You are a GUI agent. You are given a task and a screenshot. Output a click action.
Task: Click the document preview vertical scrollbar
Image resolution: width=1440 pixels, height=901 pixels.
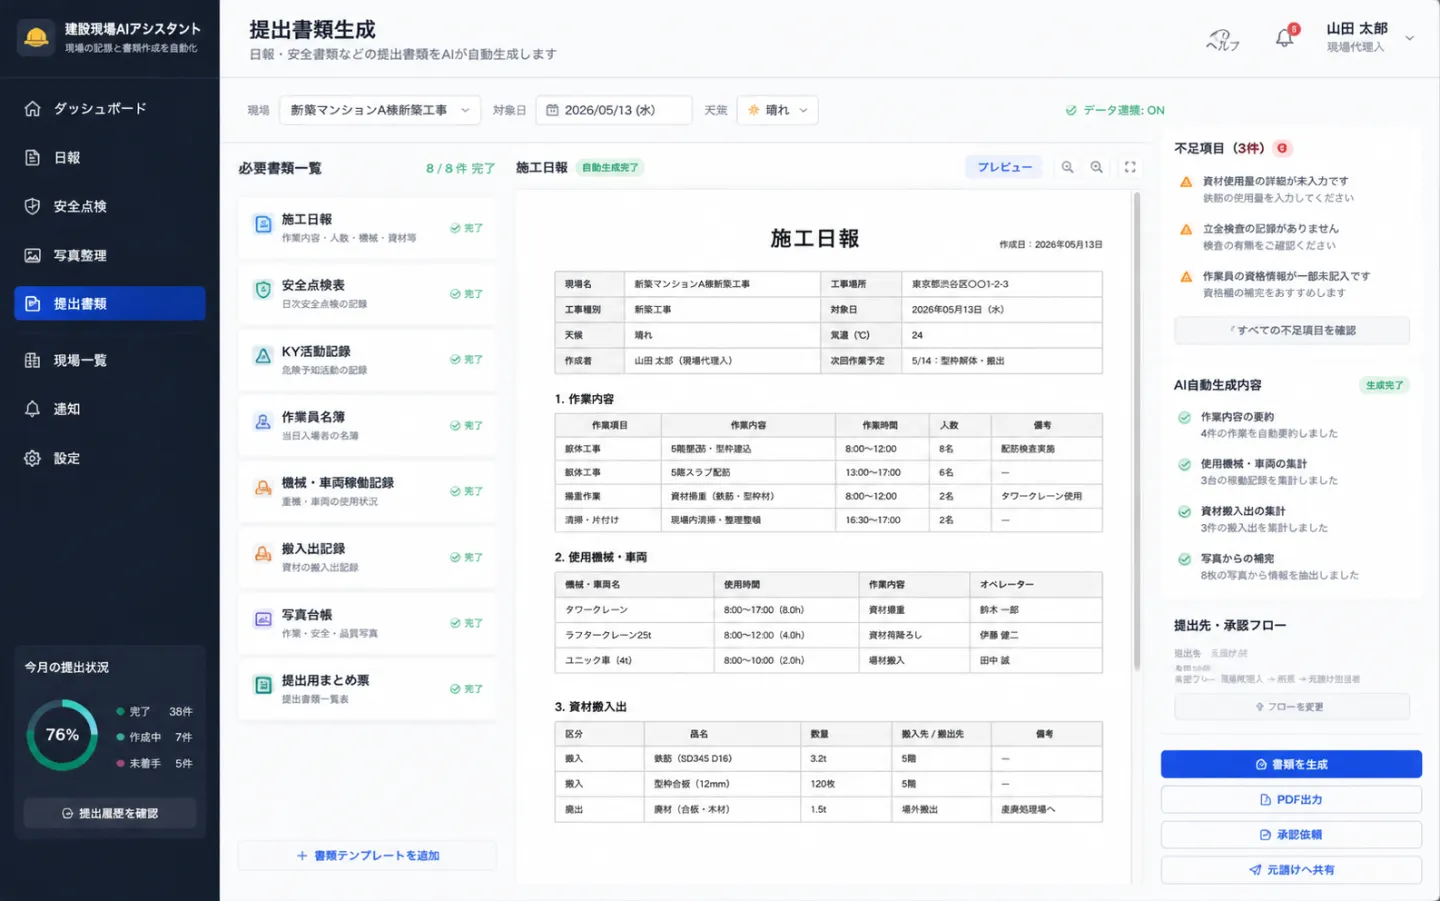tap(1136, 430)
